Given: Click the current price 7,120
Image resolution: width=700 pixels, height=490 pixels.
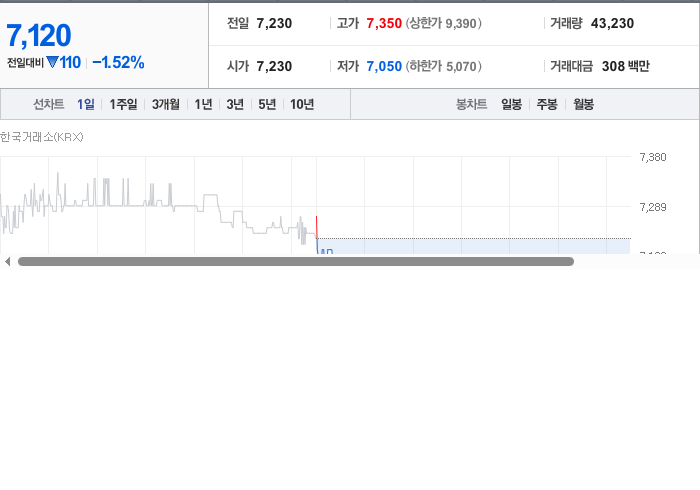Looking at the screenshot, I should 38,35.
